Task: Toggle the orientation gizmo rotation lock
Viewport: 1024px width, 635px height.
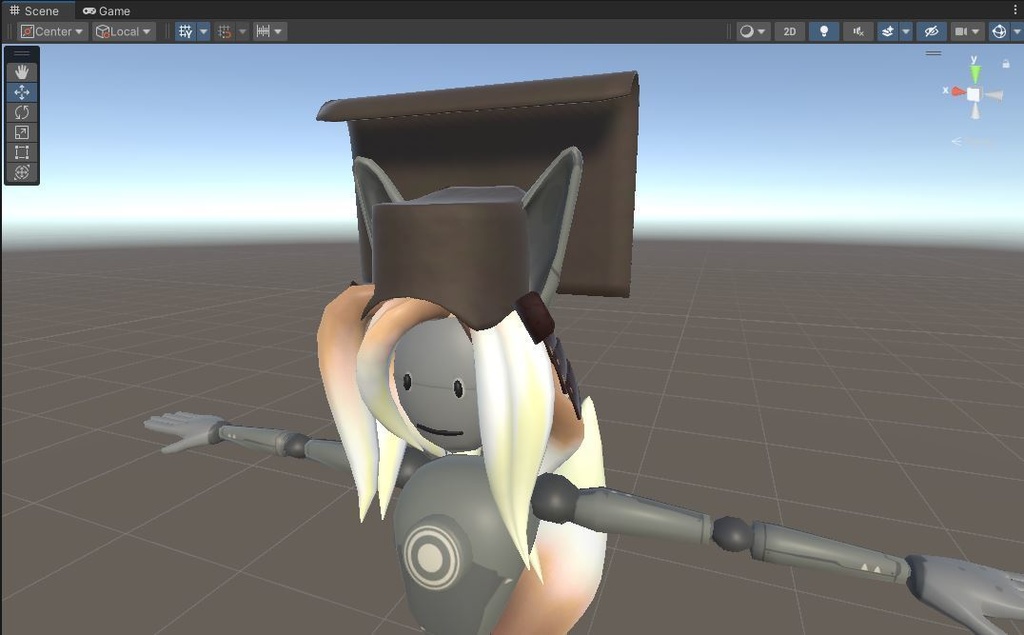Action: (1006, 63)
